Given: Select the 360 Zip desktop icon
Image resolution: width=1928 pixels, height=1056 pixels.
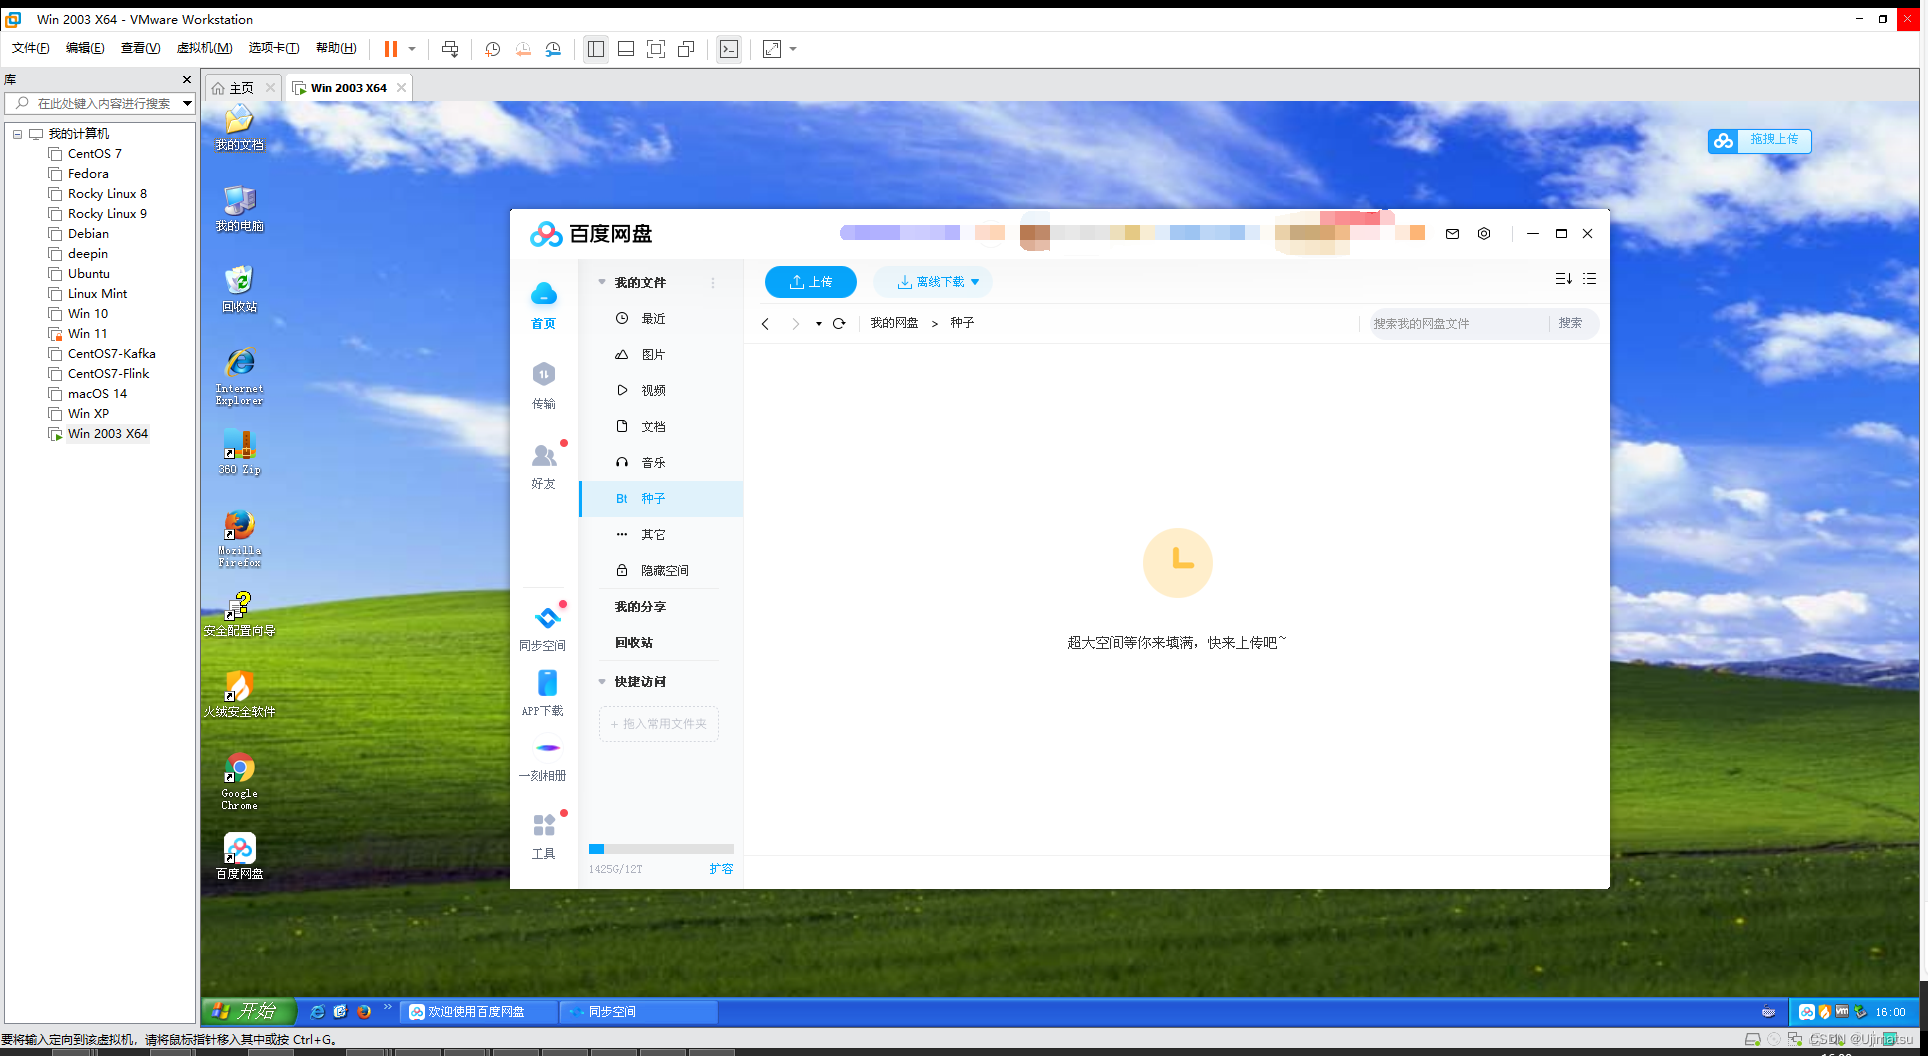Looking at the screenshot, I should pos(239,452).
